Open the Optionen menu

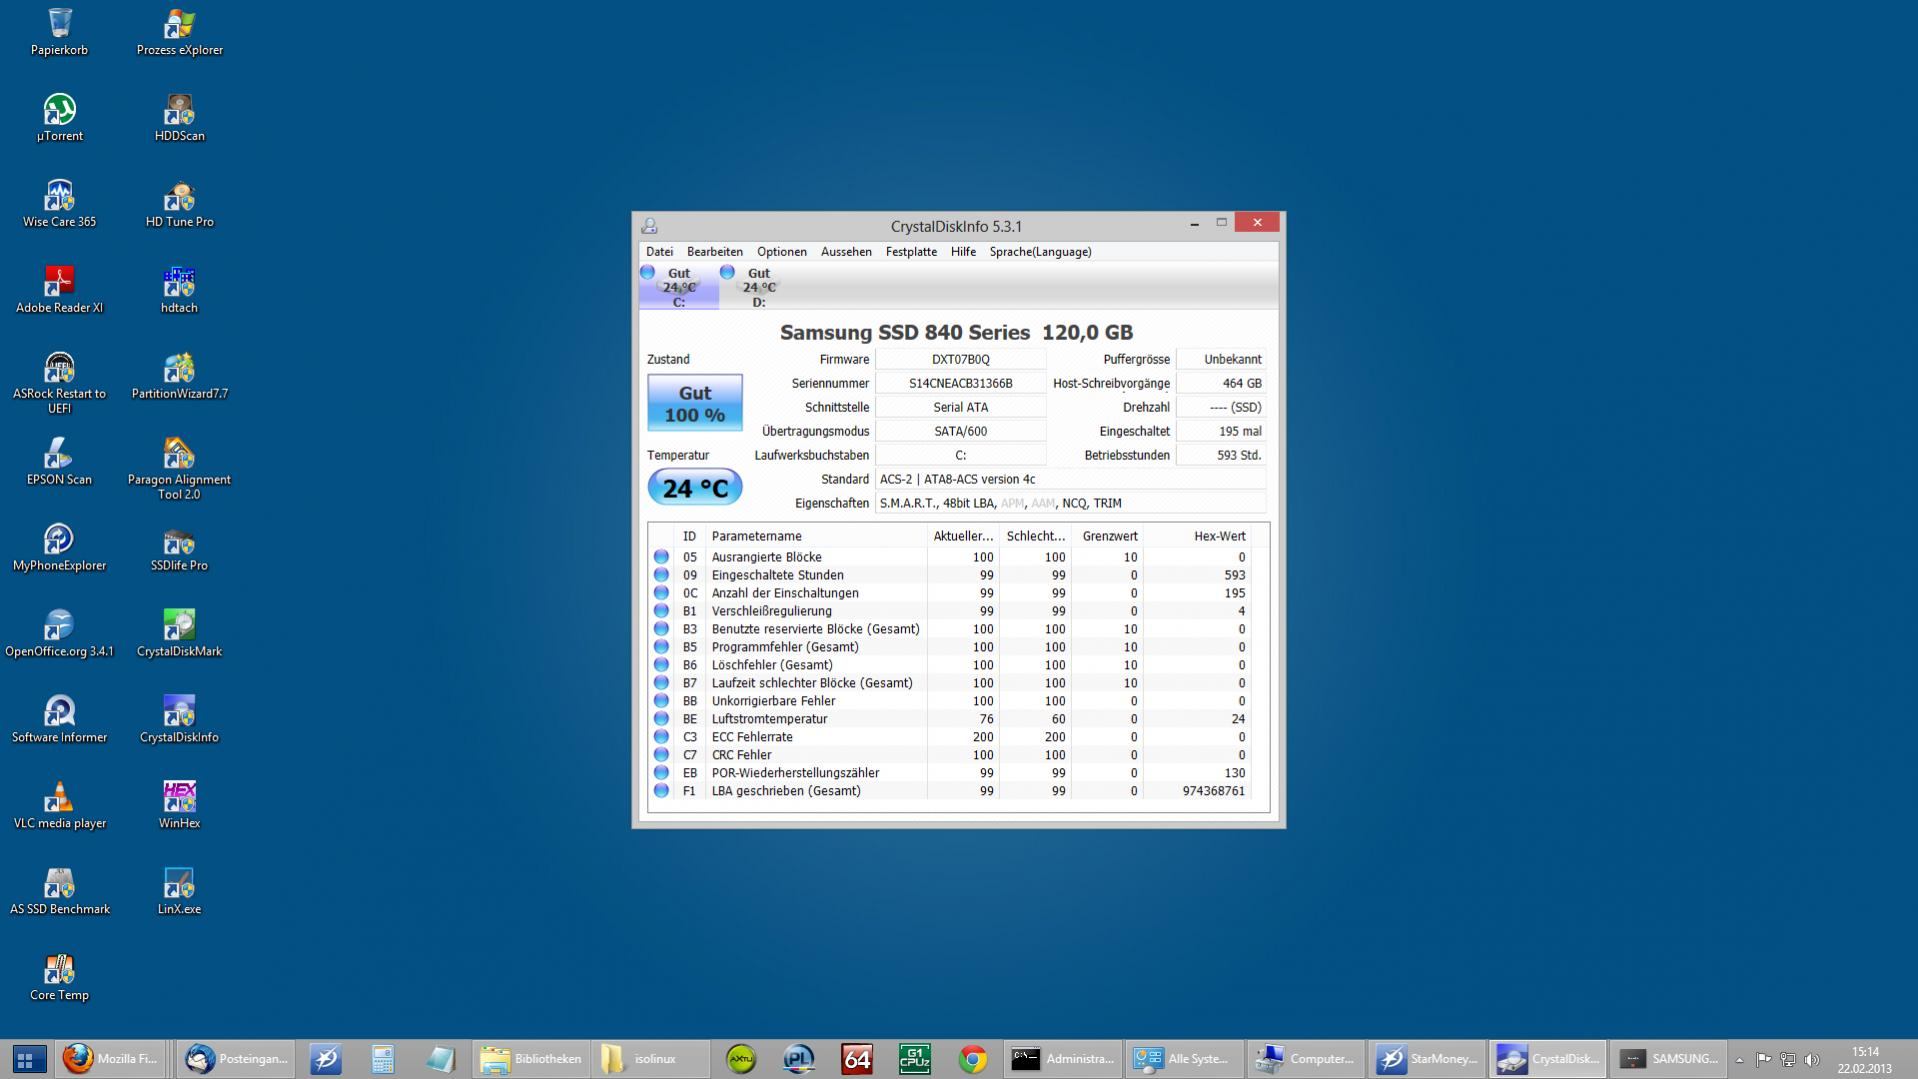781,252
